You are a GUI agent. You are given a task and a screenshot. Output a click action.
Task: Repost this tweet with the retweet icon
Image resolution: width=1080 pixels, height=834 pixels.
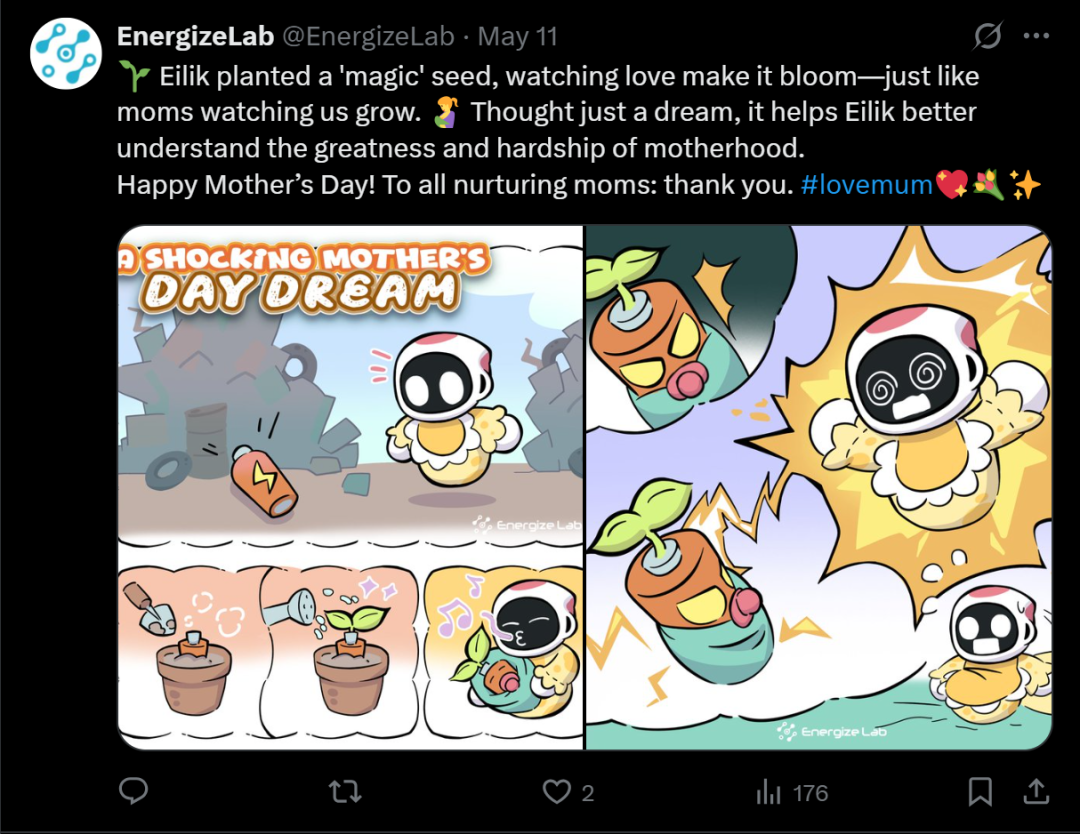pyautogui.click(x=345, y=791)
